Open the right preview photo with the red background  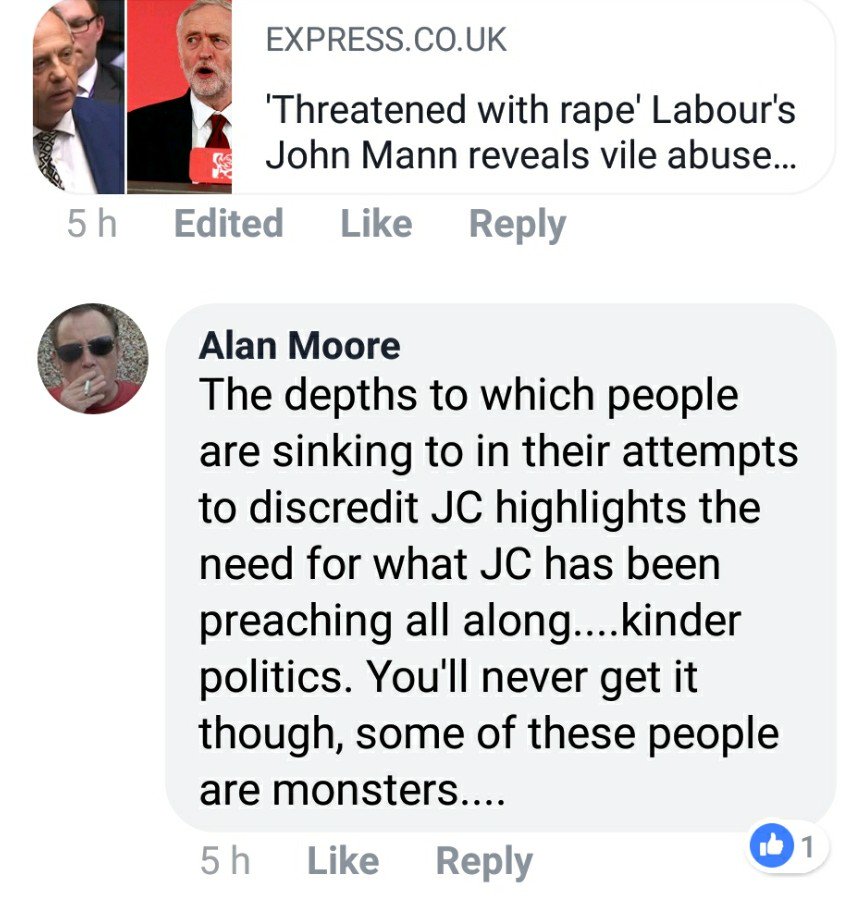click(x=179, y=96)
